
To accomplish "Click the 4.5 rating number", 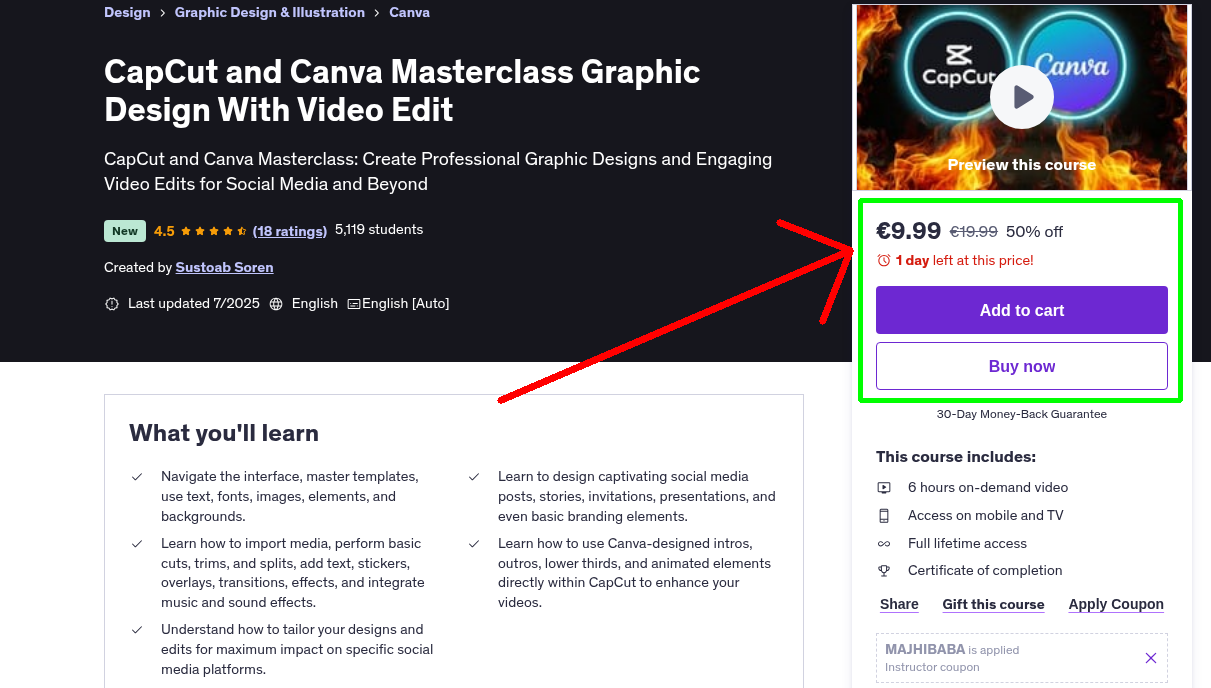I will (x=164, y=231).
